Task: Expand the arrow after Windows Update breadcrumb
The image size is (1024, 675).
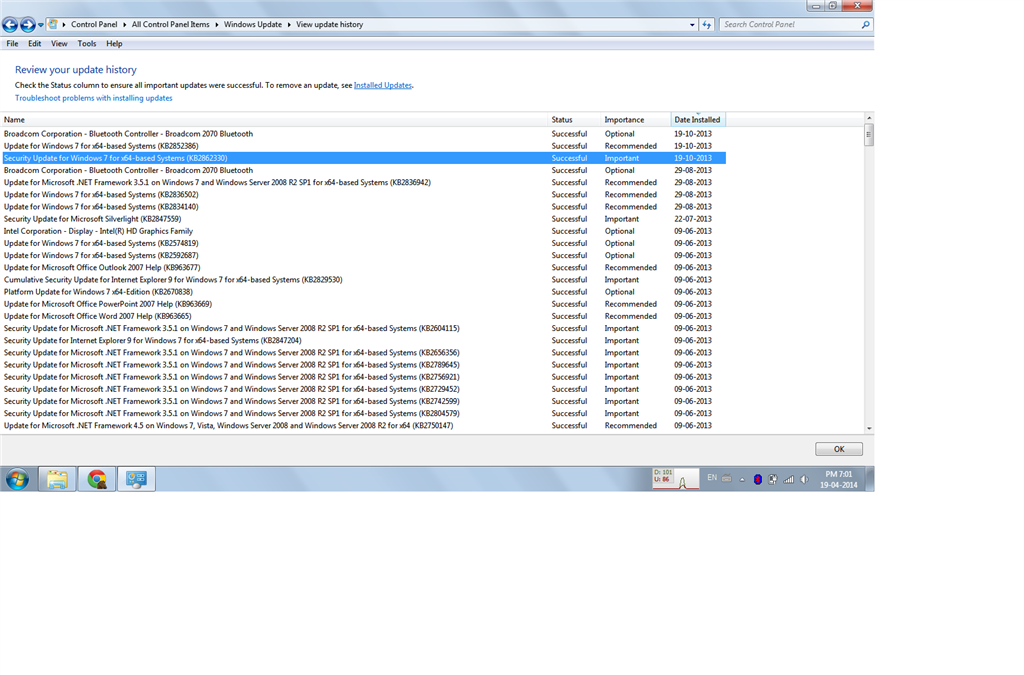Action: pos(289,25)
